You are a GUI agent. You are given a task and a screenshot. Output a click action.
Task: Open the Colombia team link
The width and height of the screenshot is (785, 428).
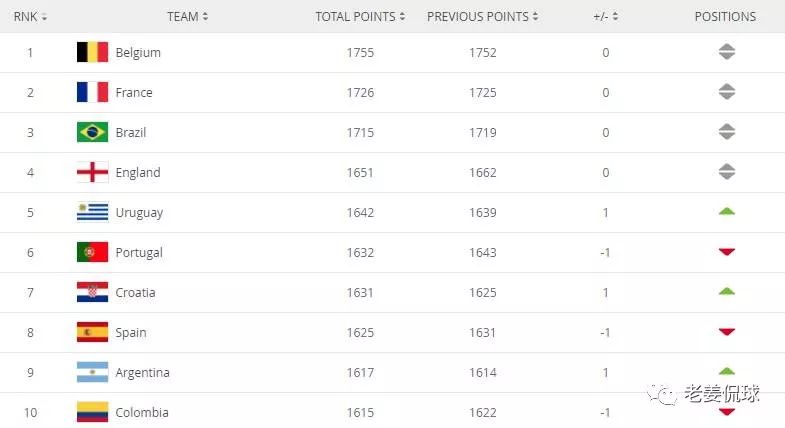point(142,412)
